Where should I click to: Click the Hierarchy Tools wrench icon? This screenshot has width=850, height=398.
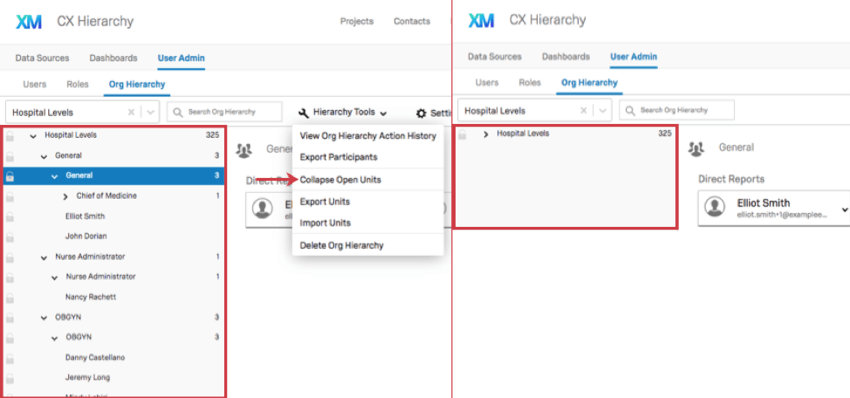click(304, 113)
